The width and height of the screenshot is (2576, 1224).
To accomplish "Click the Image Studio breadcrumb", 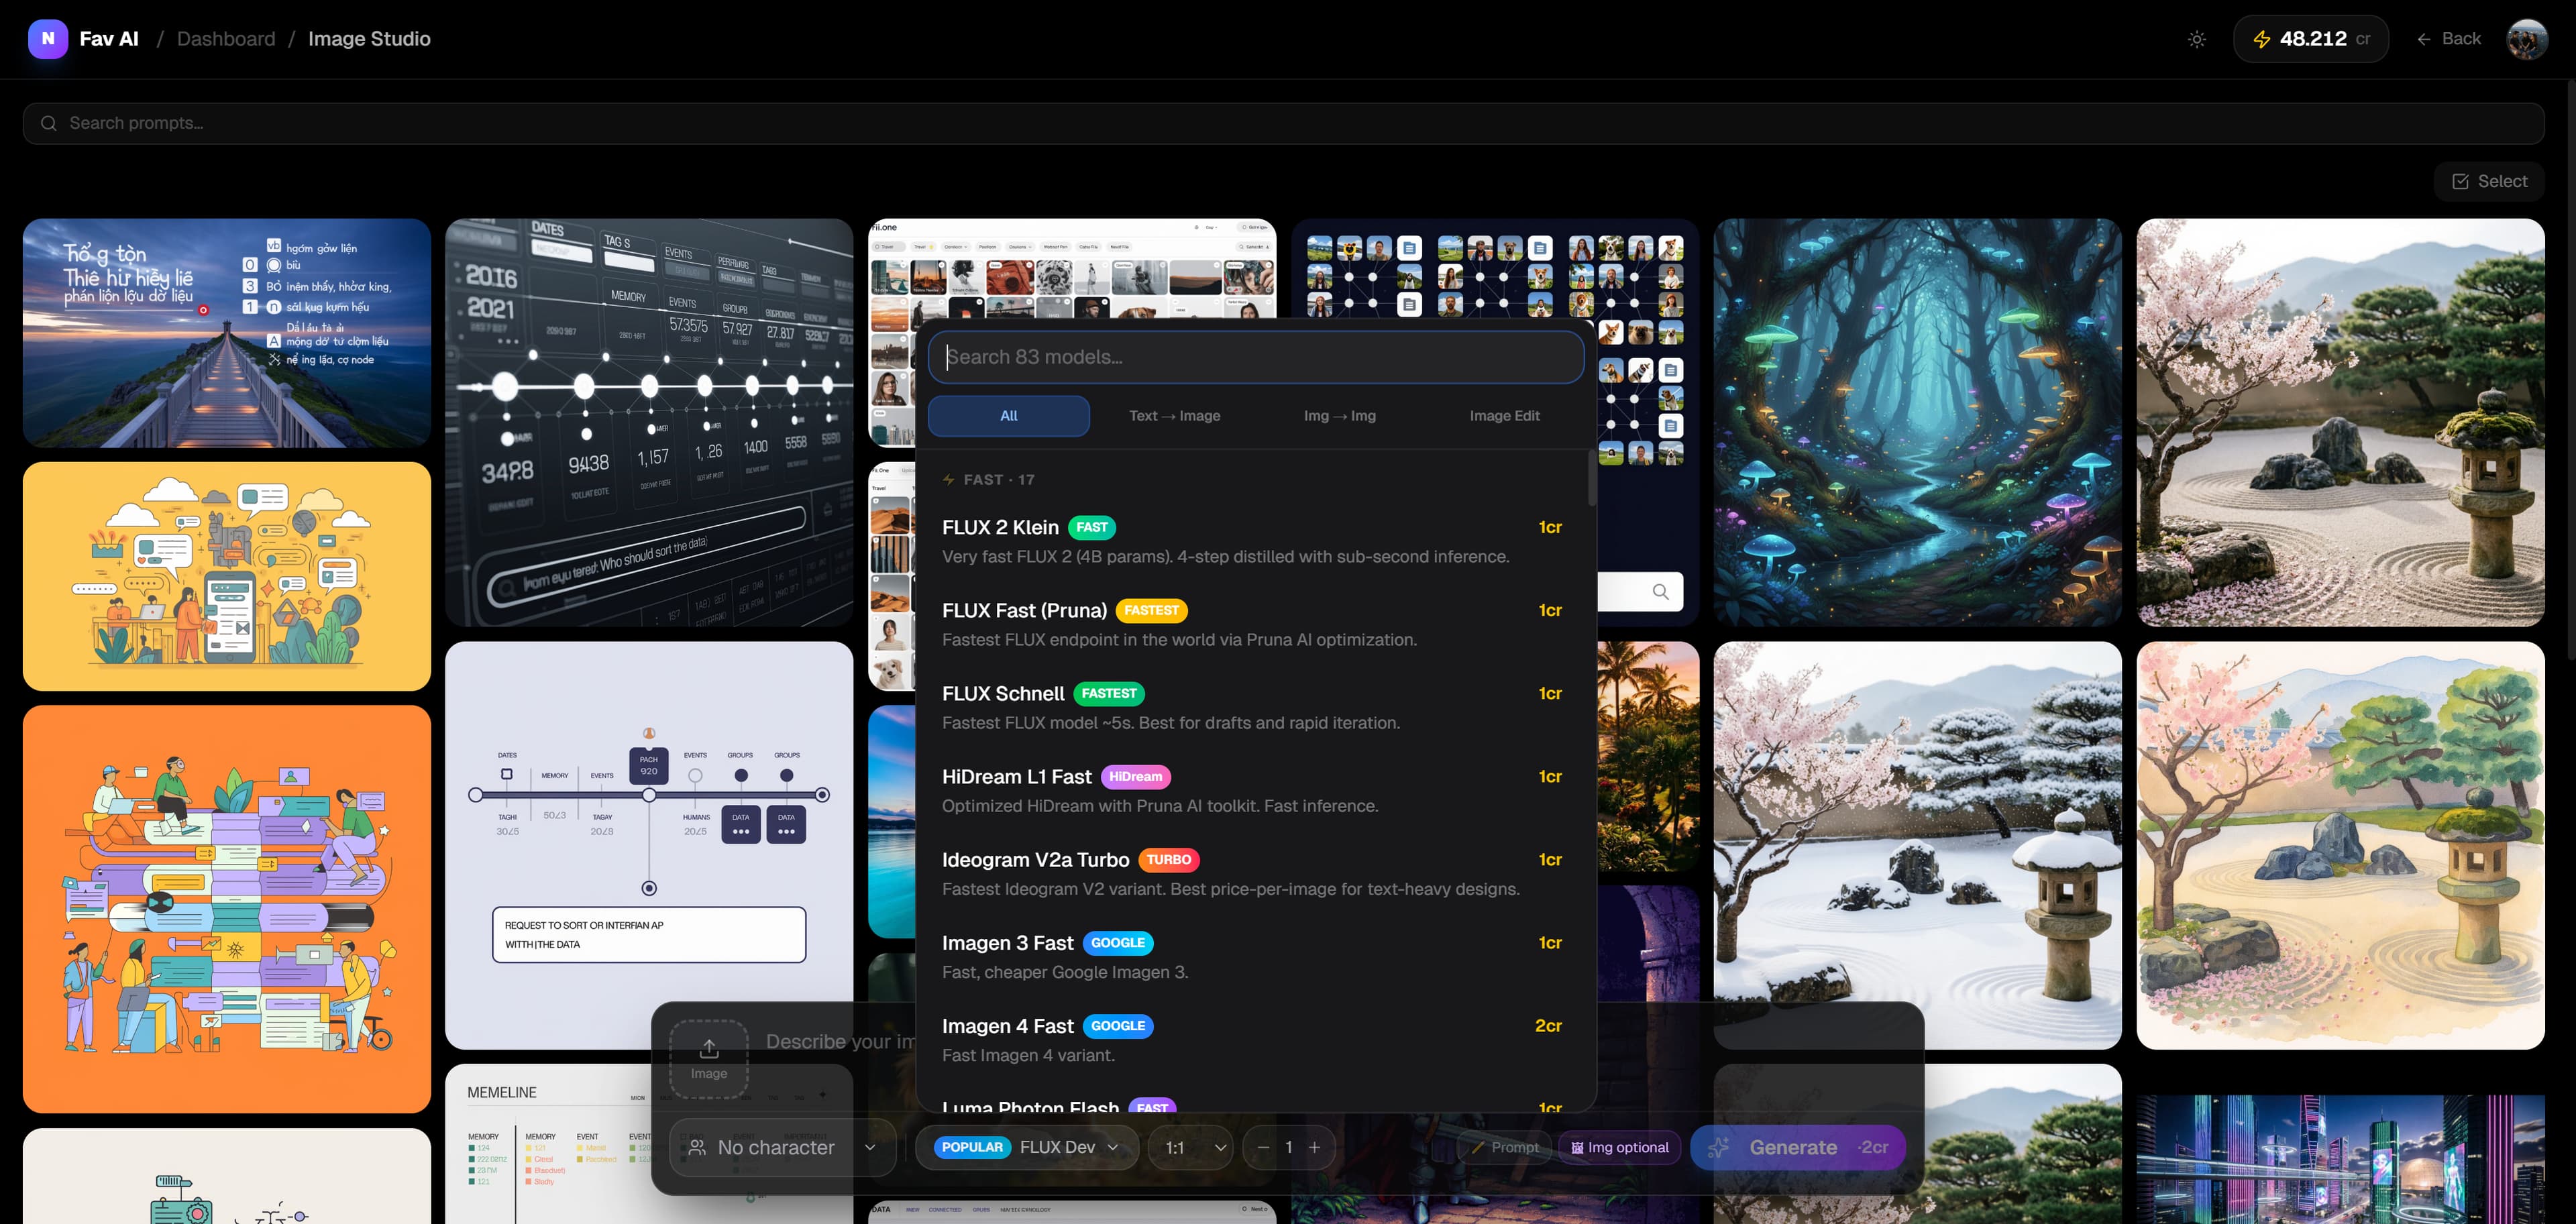I will (x=369, y=39).
